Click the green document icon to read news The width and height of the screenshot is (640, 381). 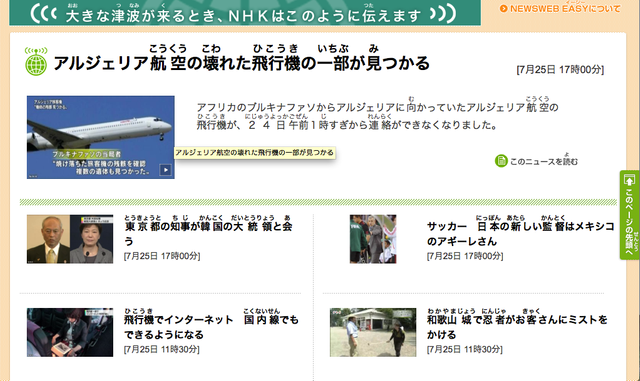[501, 161]
